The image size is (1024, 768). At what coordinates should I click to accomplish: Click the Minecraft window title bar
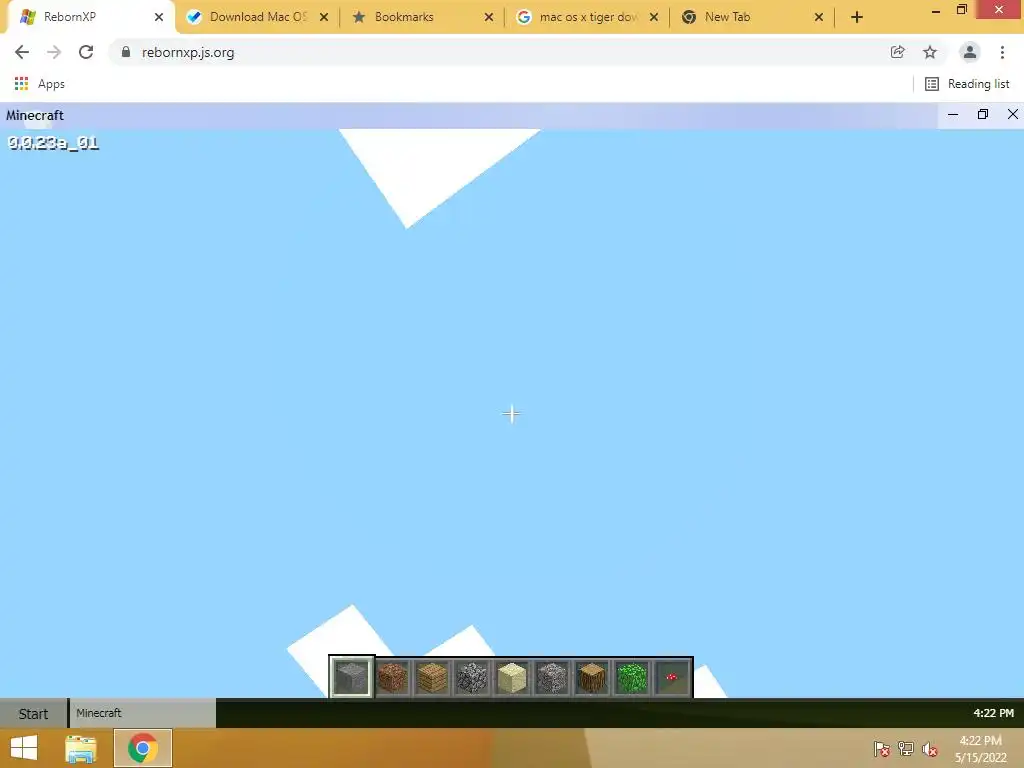pos(470,115)
